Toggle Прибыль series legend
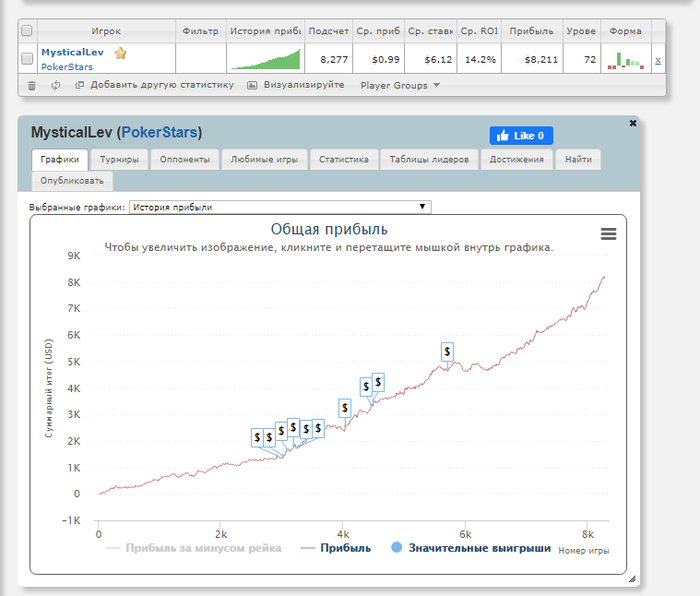The height and width of the screenshot is (596, 700). pos(336,548)
